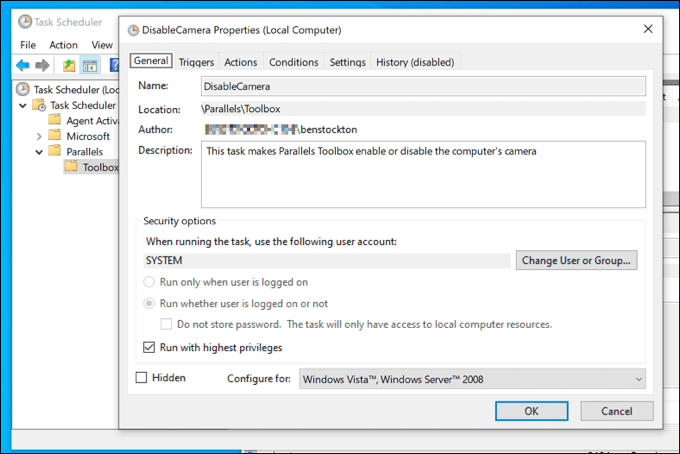Toggle Do not store password checkbox
This screenshot has width=680, height=454.
(166, 324)
